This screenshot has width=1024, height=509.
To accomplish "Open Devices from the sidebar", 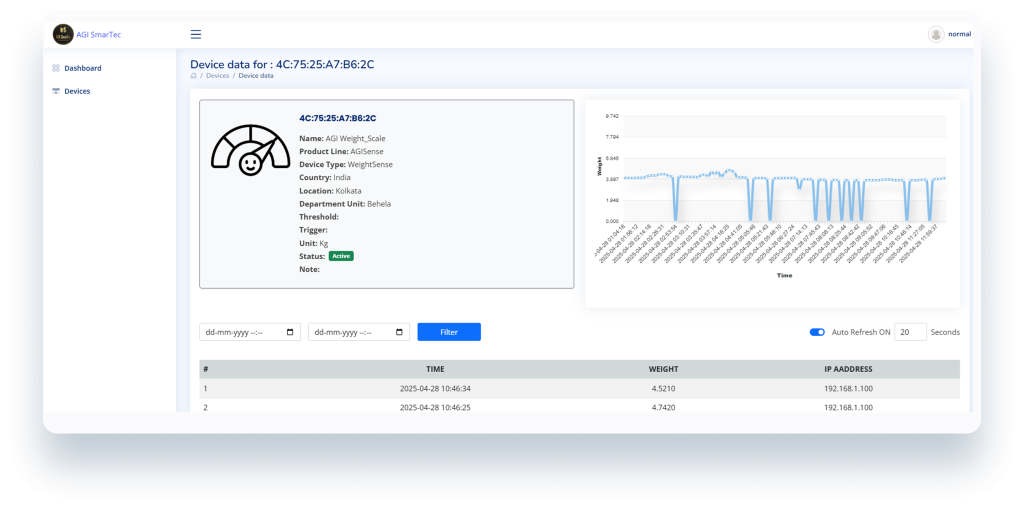I will (77, 91).
